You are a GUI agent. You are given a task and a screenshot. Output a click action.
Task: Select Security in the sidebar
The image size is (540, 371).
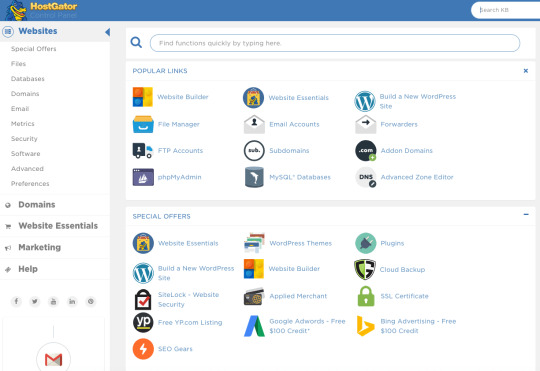24,138
